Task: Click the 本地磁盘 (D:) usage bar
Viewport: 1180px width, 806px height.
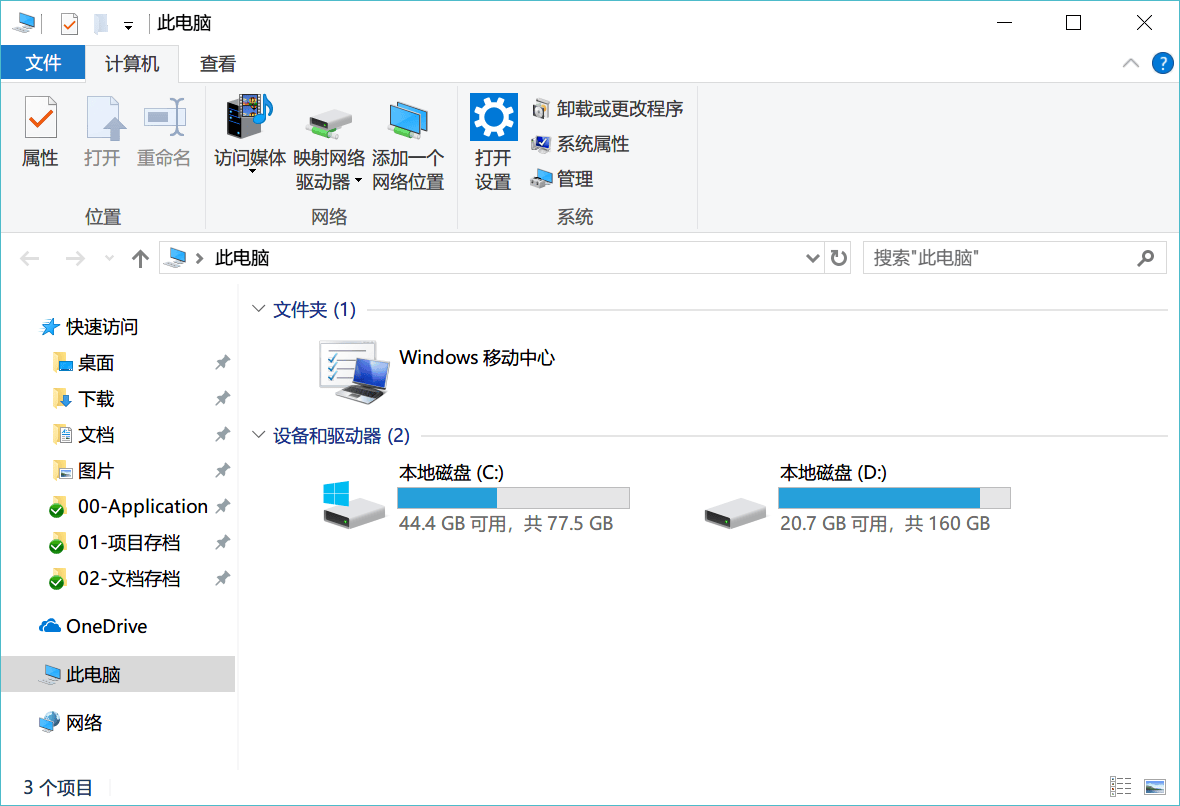Action: [x=894, y=498]
